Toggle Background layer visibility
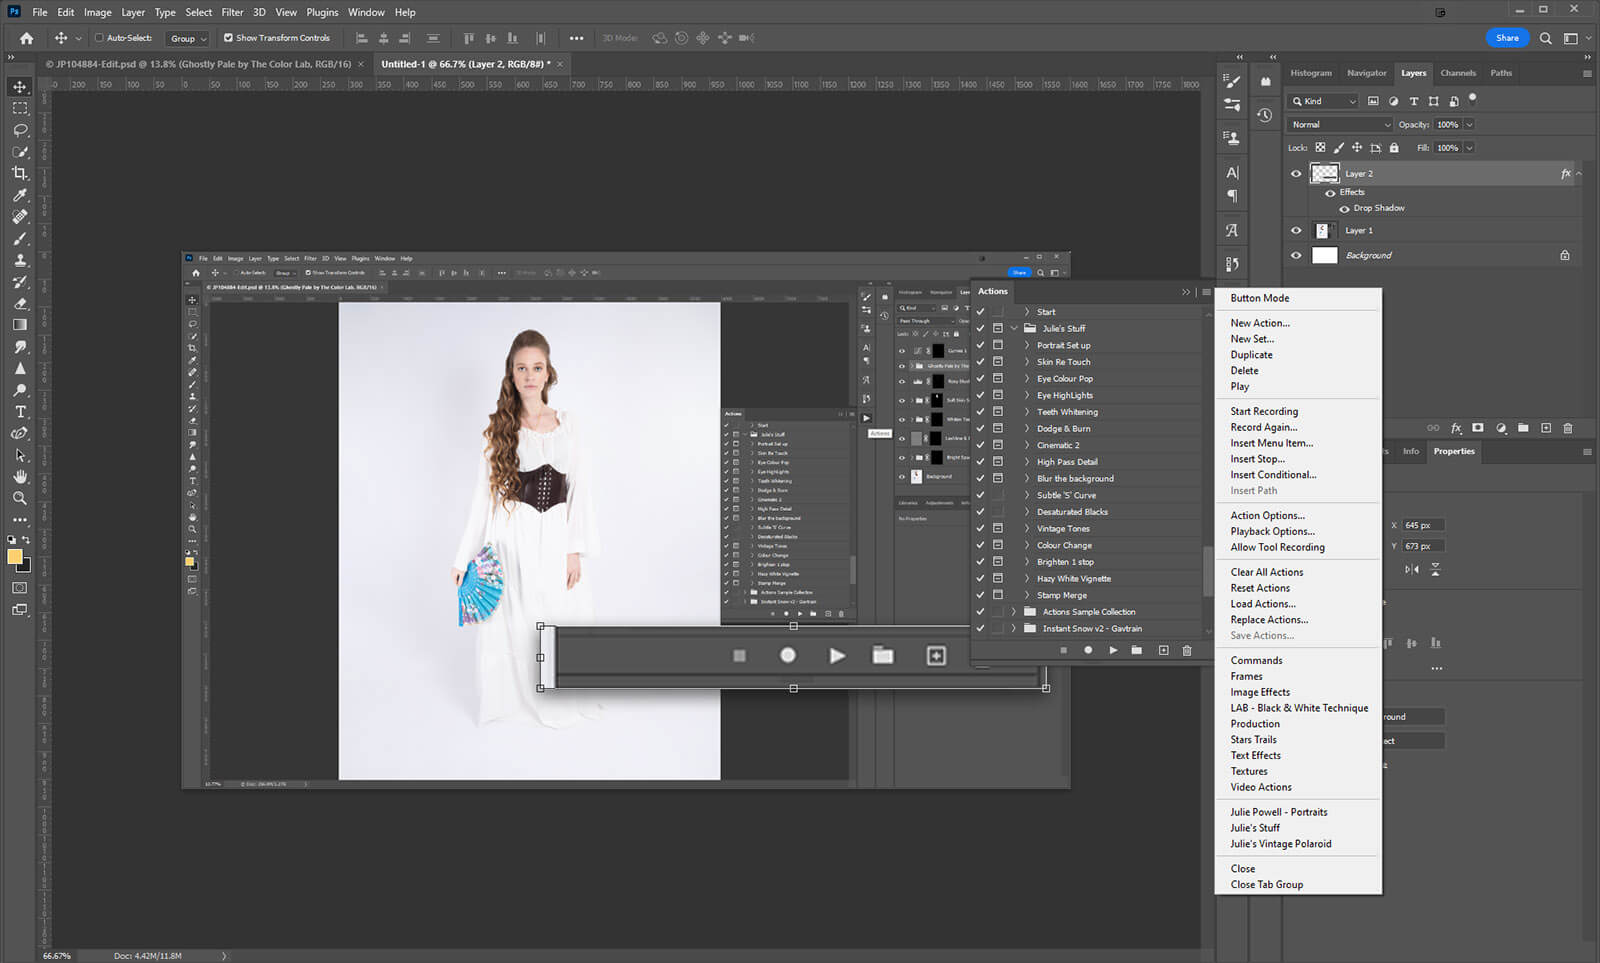Viewport: 1600px width, 963px height. point(1296,255)
